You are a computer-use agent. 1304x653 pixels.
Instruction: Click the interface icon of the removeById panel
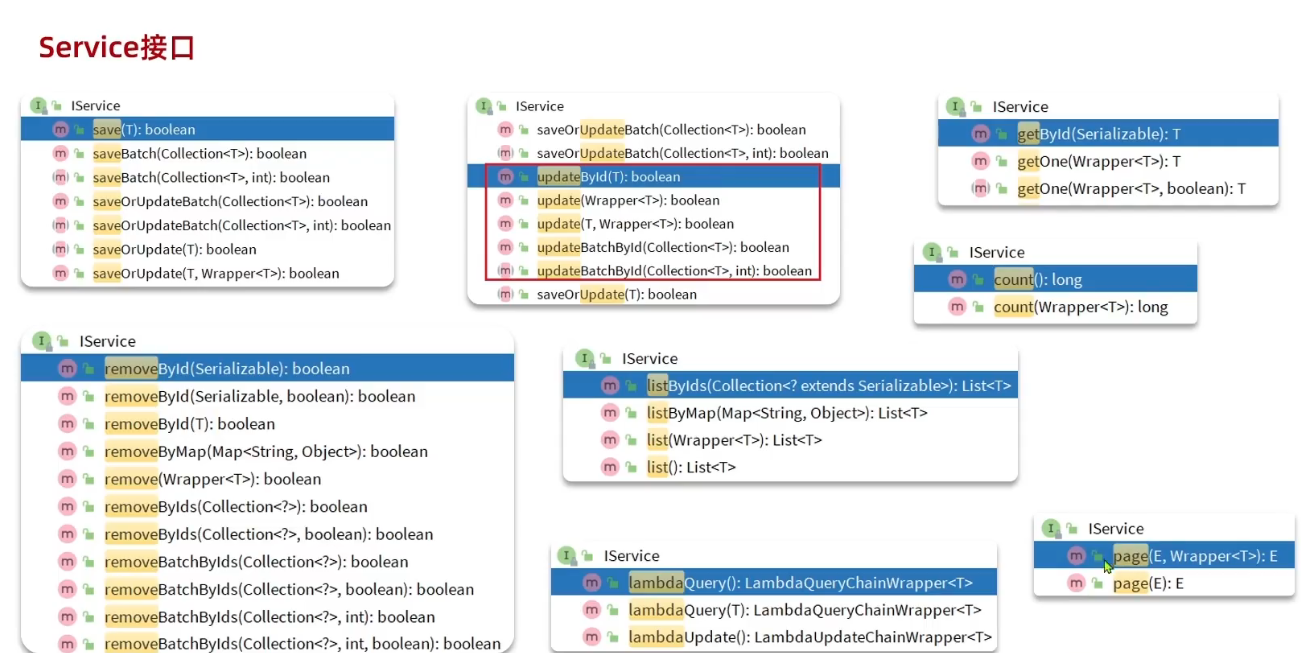(40, 341)
